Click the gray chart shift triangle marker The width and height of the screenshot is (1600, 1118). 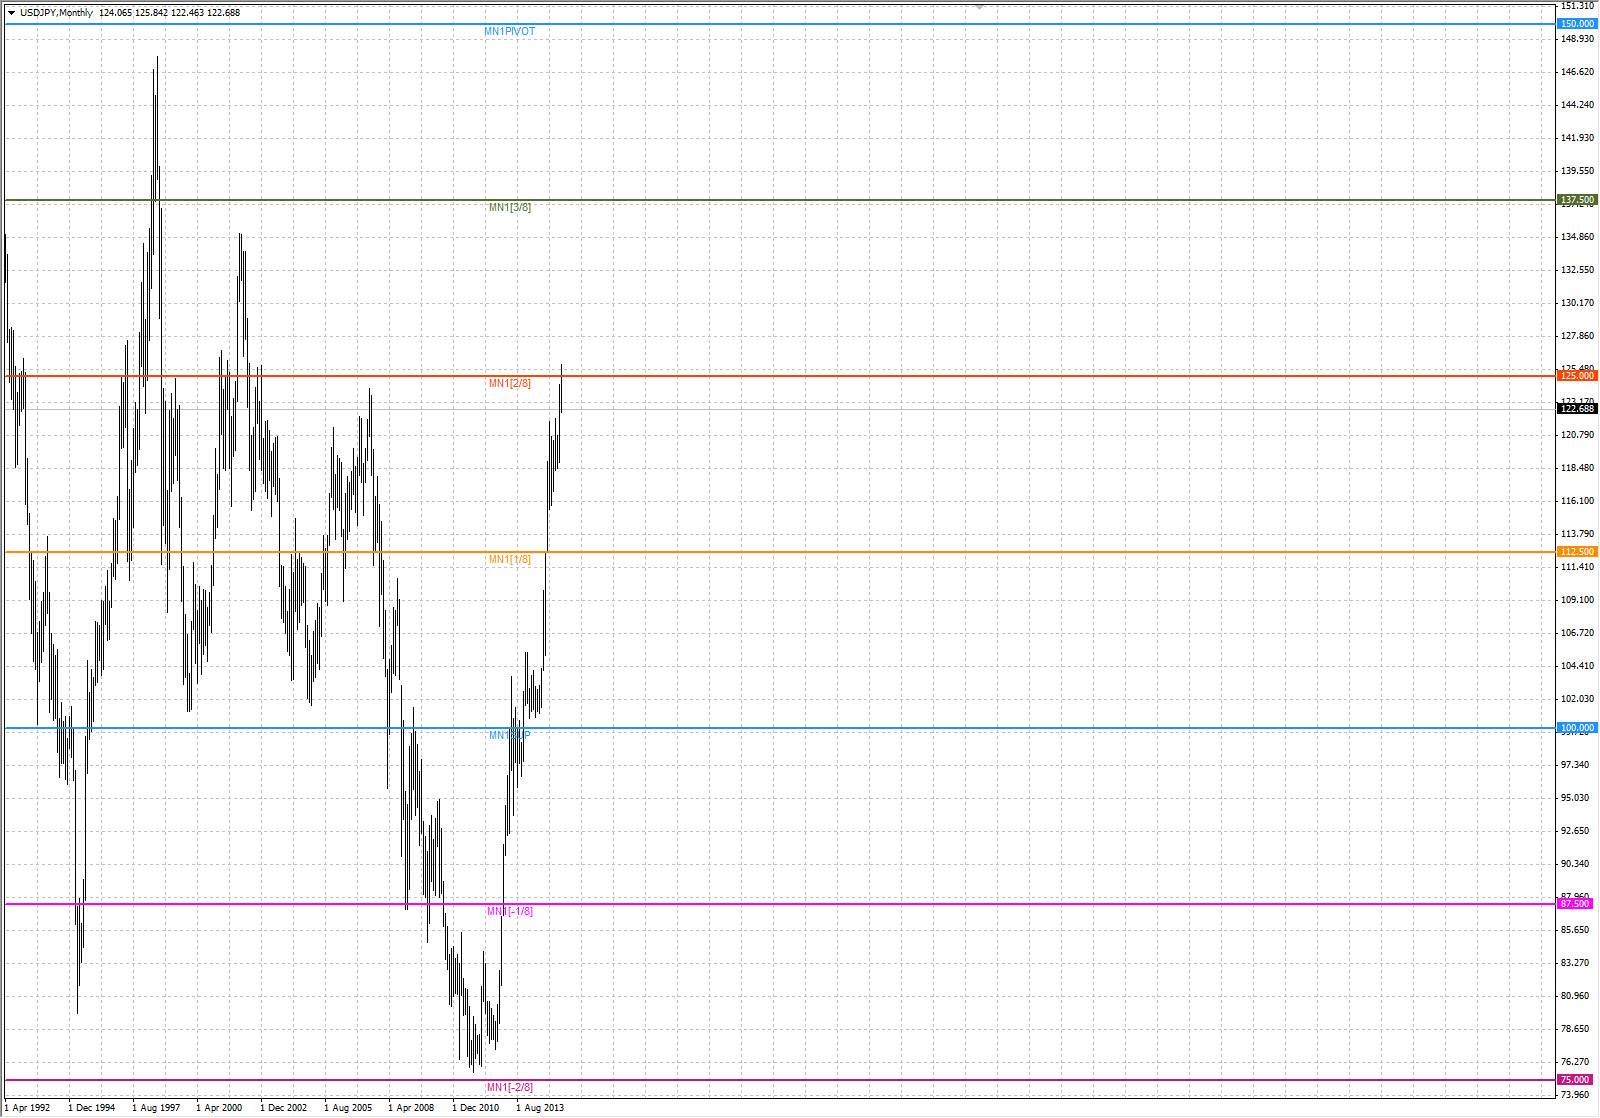[x=980, y=6]
